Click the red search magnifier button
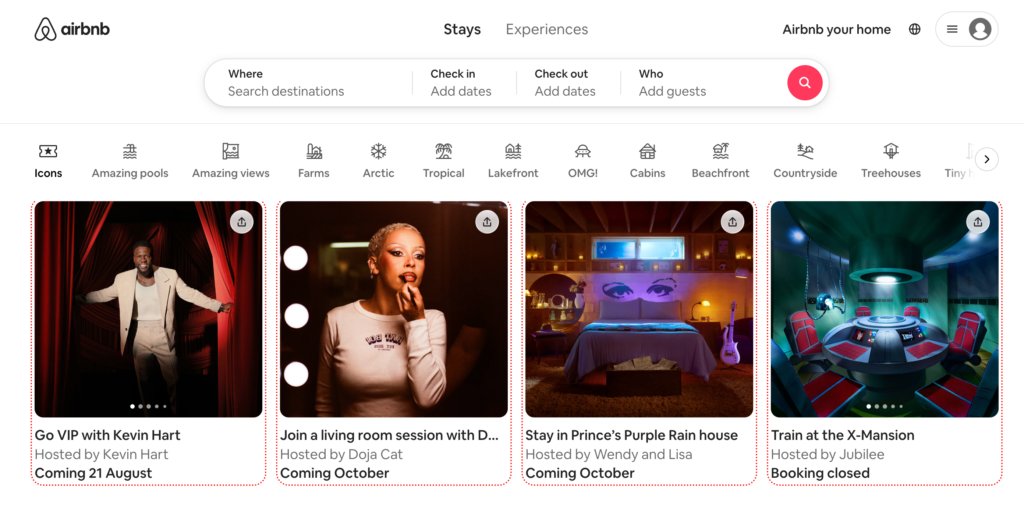1024x505 pixels. (x=805, y=83)
